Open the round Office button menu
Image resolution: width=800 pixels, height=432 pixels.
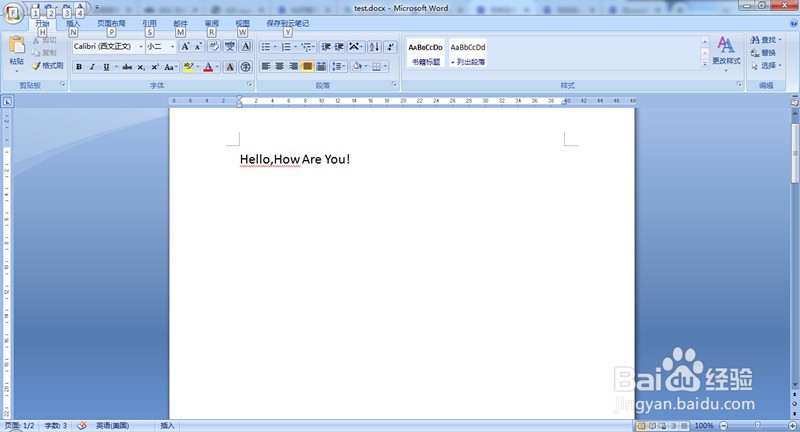tap(13, 12)
